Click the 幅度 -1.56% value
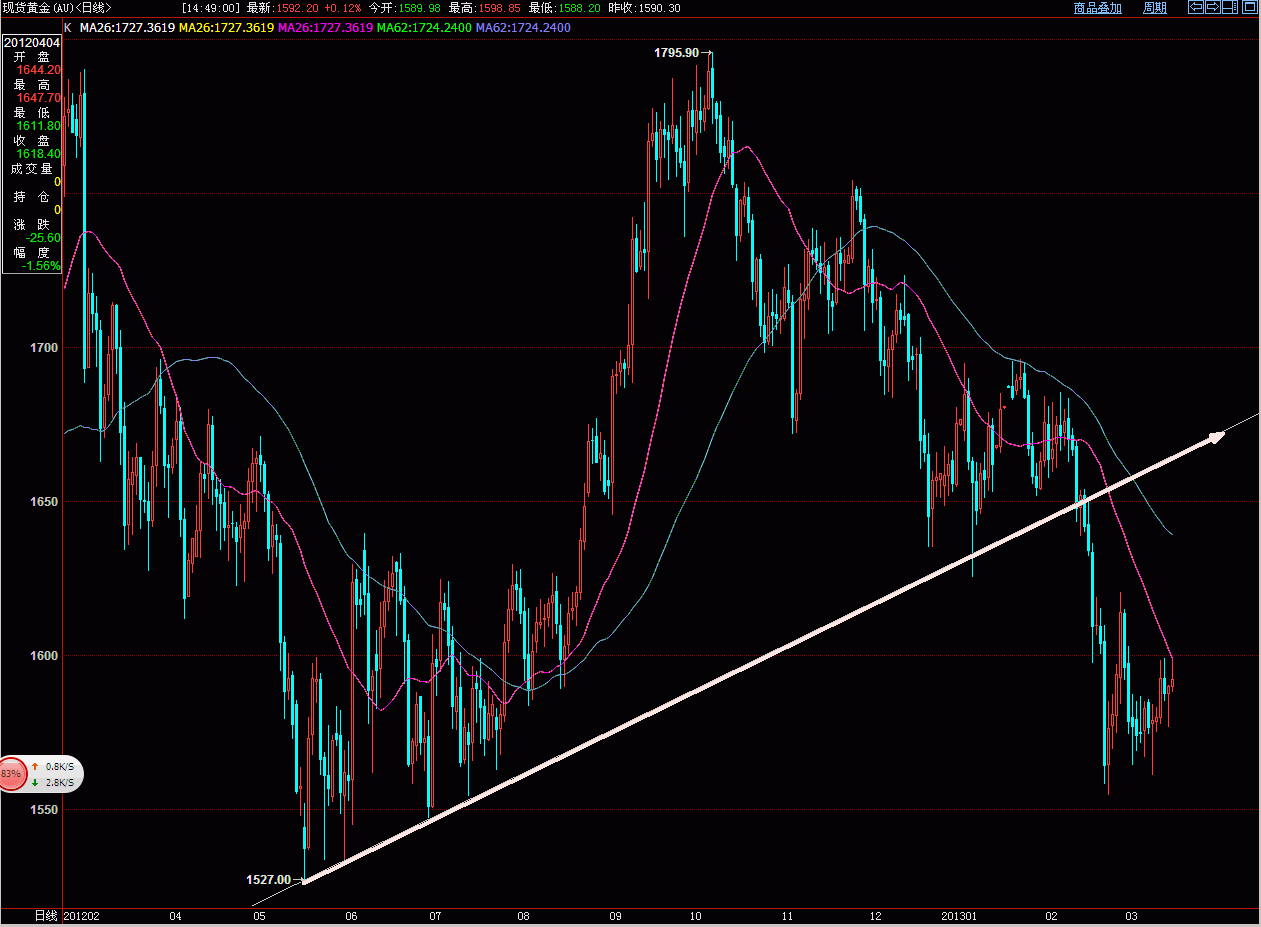1261x927 pixels. pyautogui.click(x=41, y=266)
